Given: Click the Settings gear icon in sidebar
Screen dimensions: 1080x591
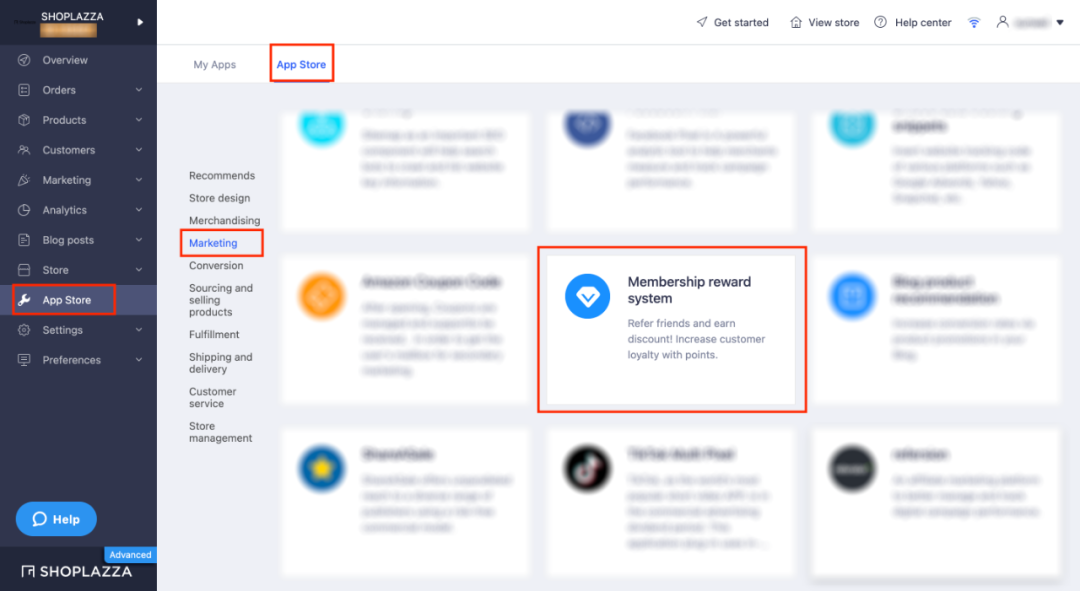Looking at the screenshot, I should pyautogui.click(x=24, y=330).
